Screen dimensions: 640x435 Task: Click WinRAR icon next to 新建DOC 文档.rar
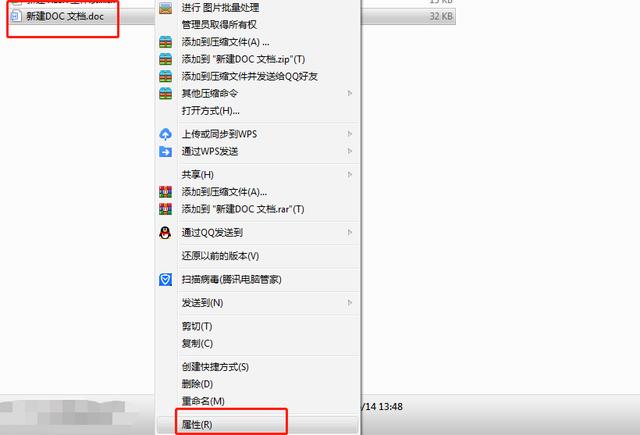[165, 209]
